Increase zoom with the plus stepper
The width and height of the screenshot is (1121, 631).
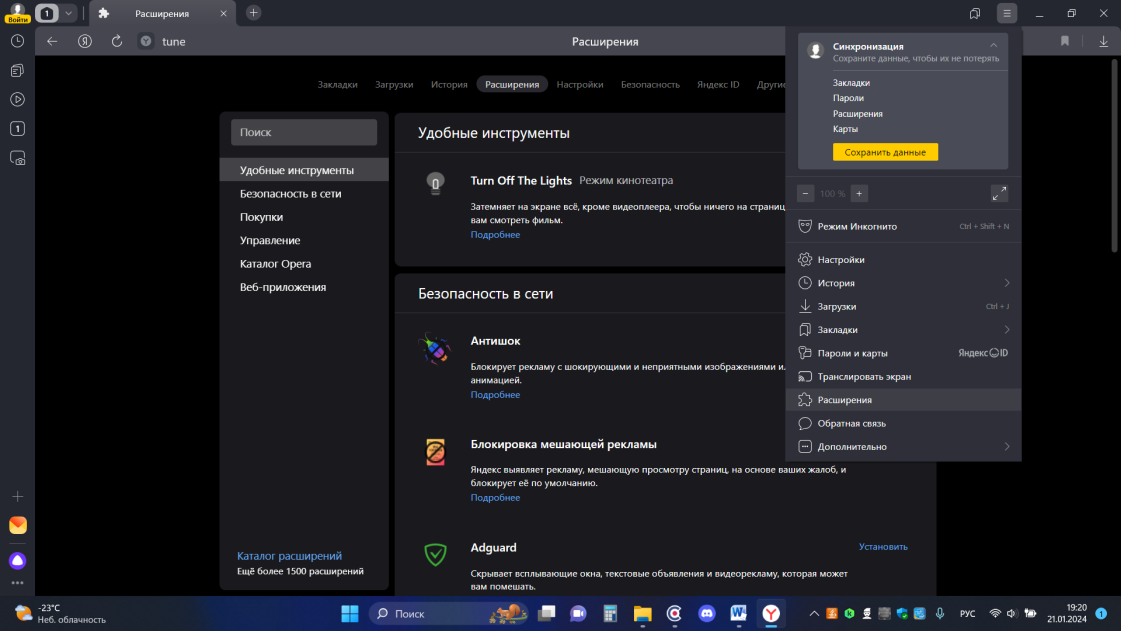(859, 193)
